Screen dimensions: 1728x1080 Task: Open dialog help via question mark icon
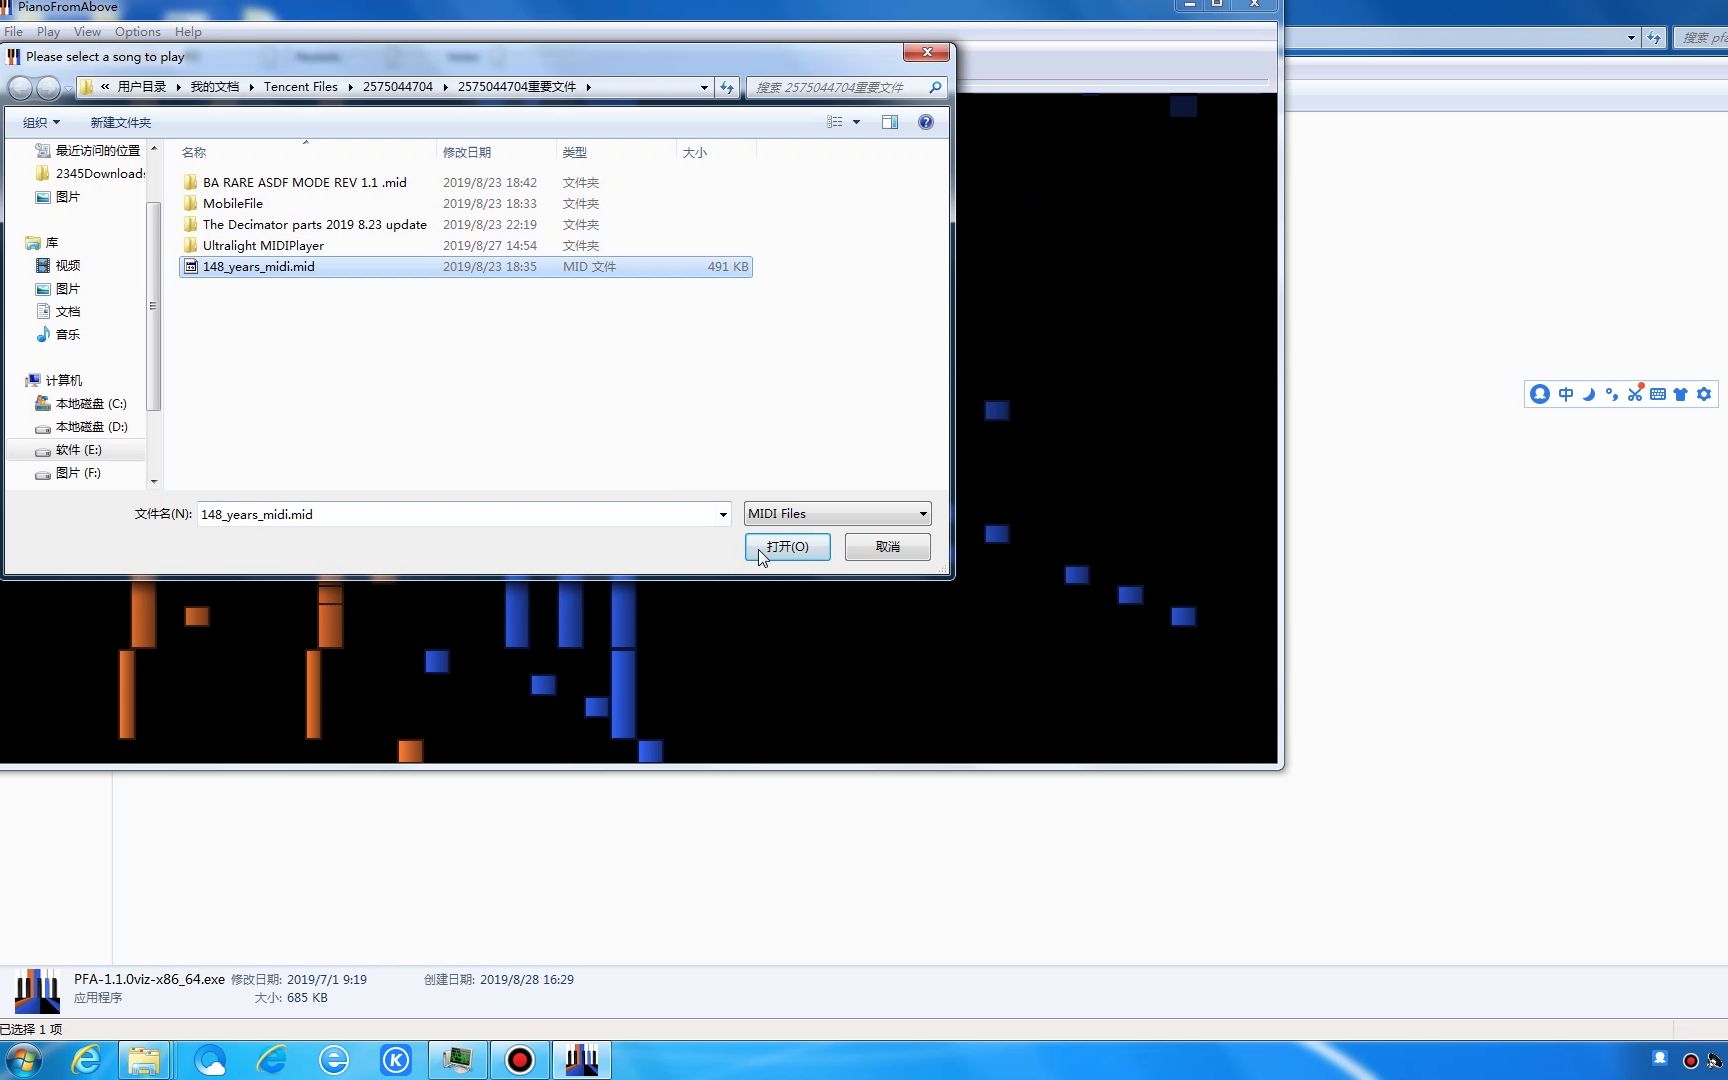click(926, 122)
